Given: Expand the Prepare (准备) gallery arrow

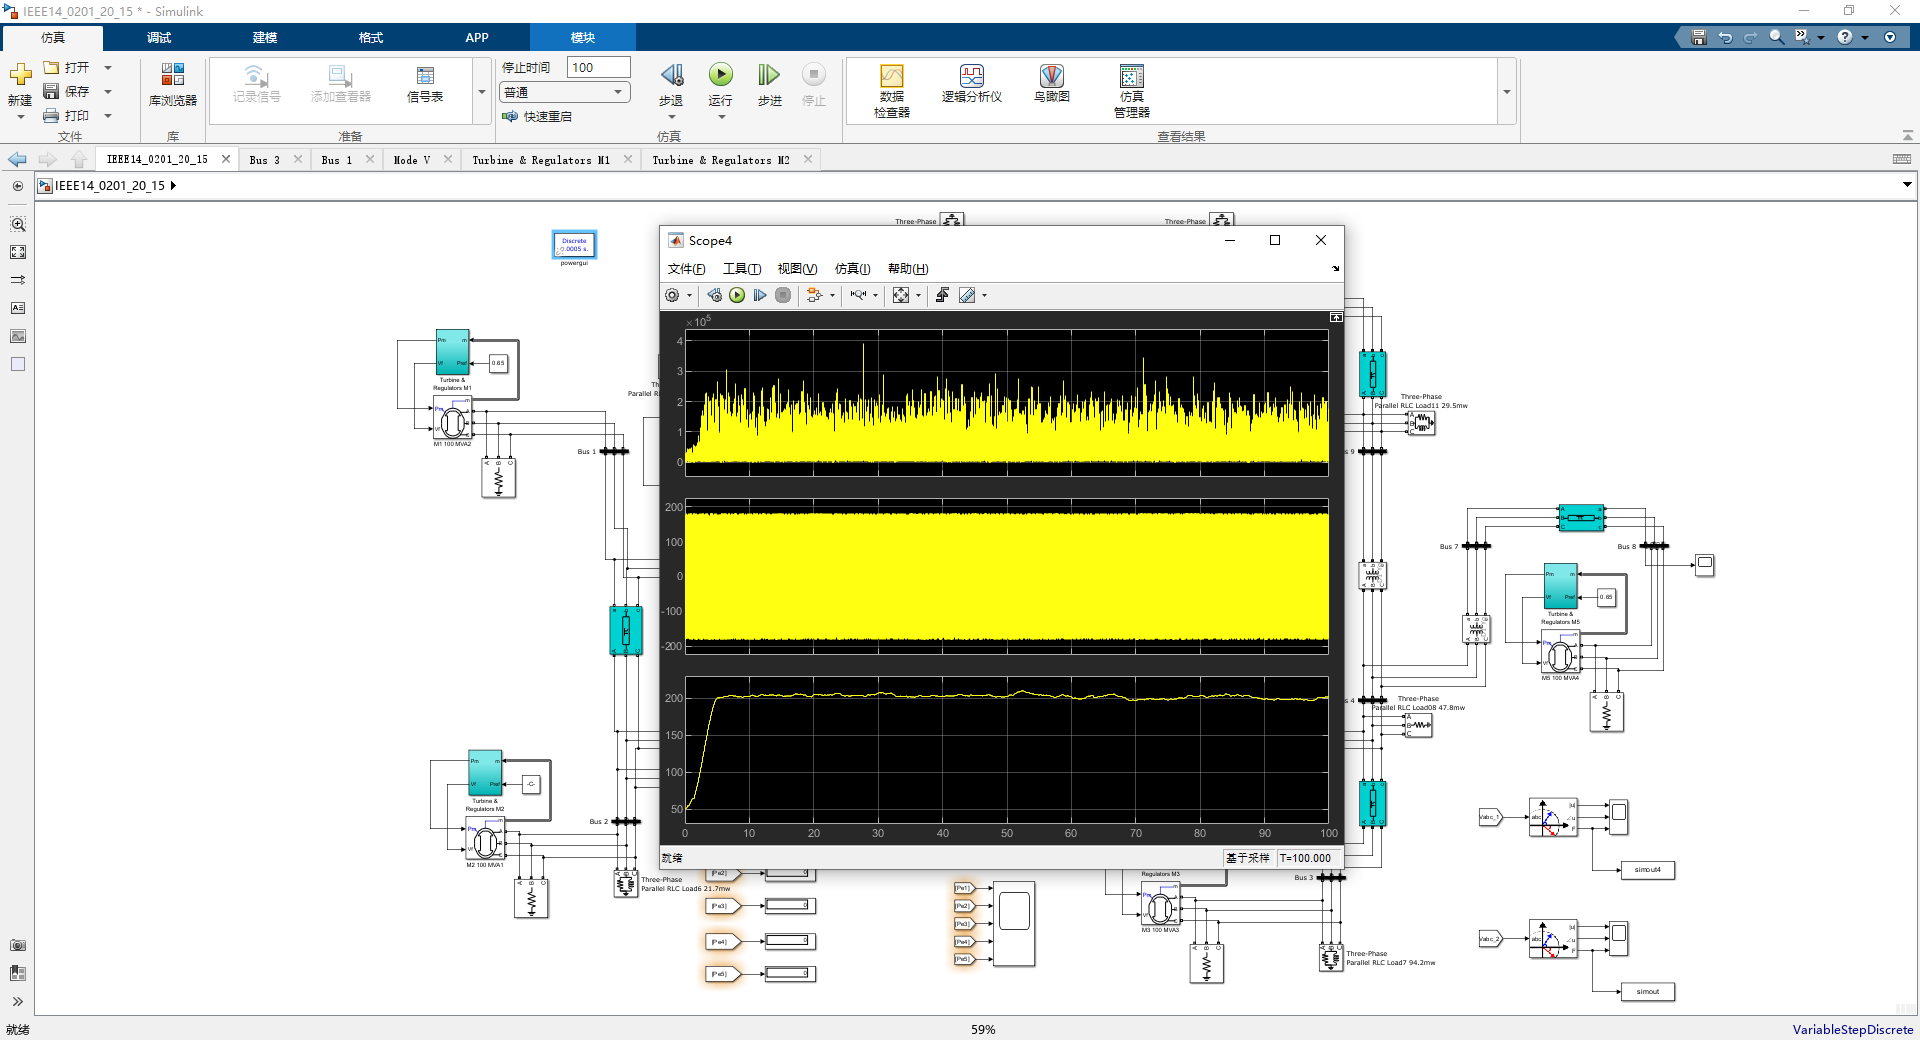Looking at the screenshot, I should [x=482, y=92].
